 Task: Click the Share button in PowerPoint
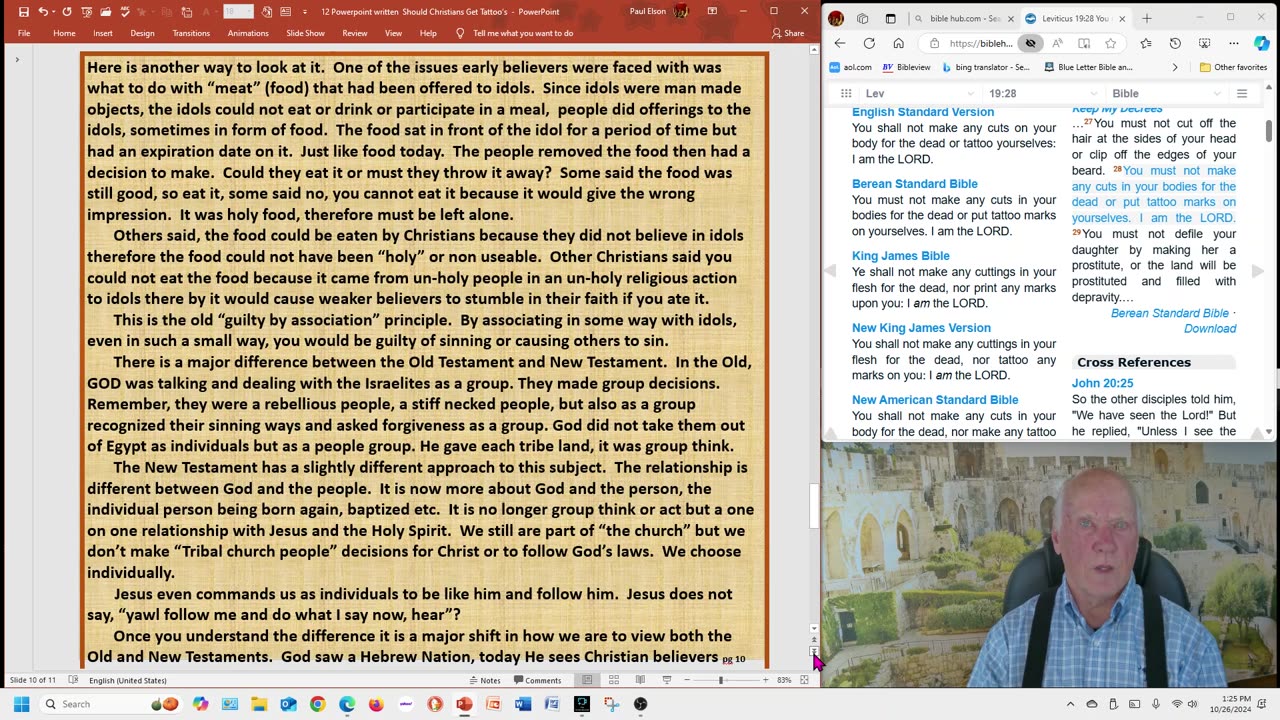[788, 33]
